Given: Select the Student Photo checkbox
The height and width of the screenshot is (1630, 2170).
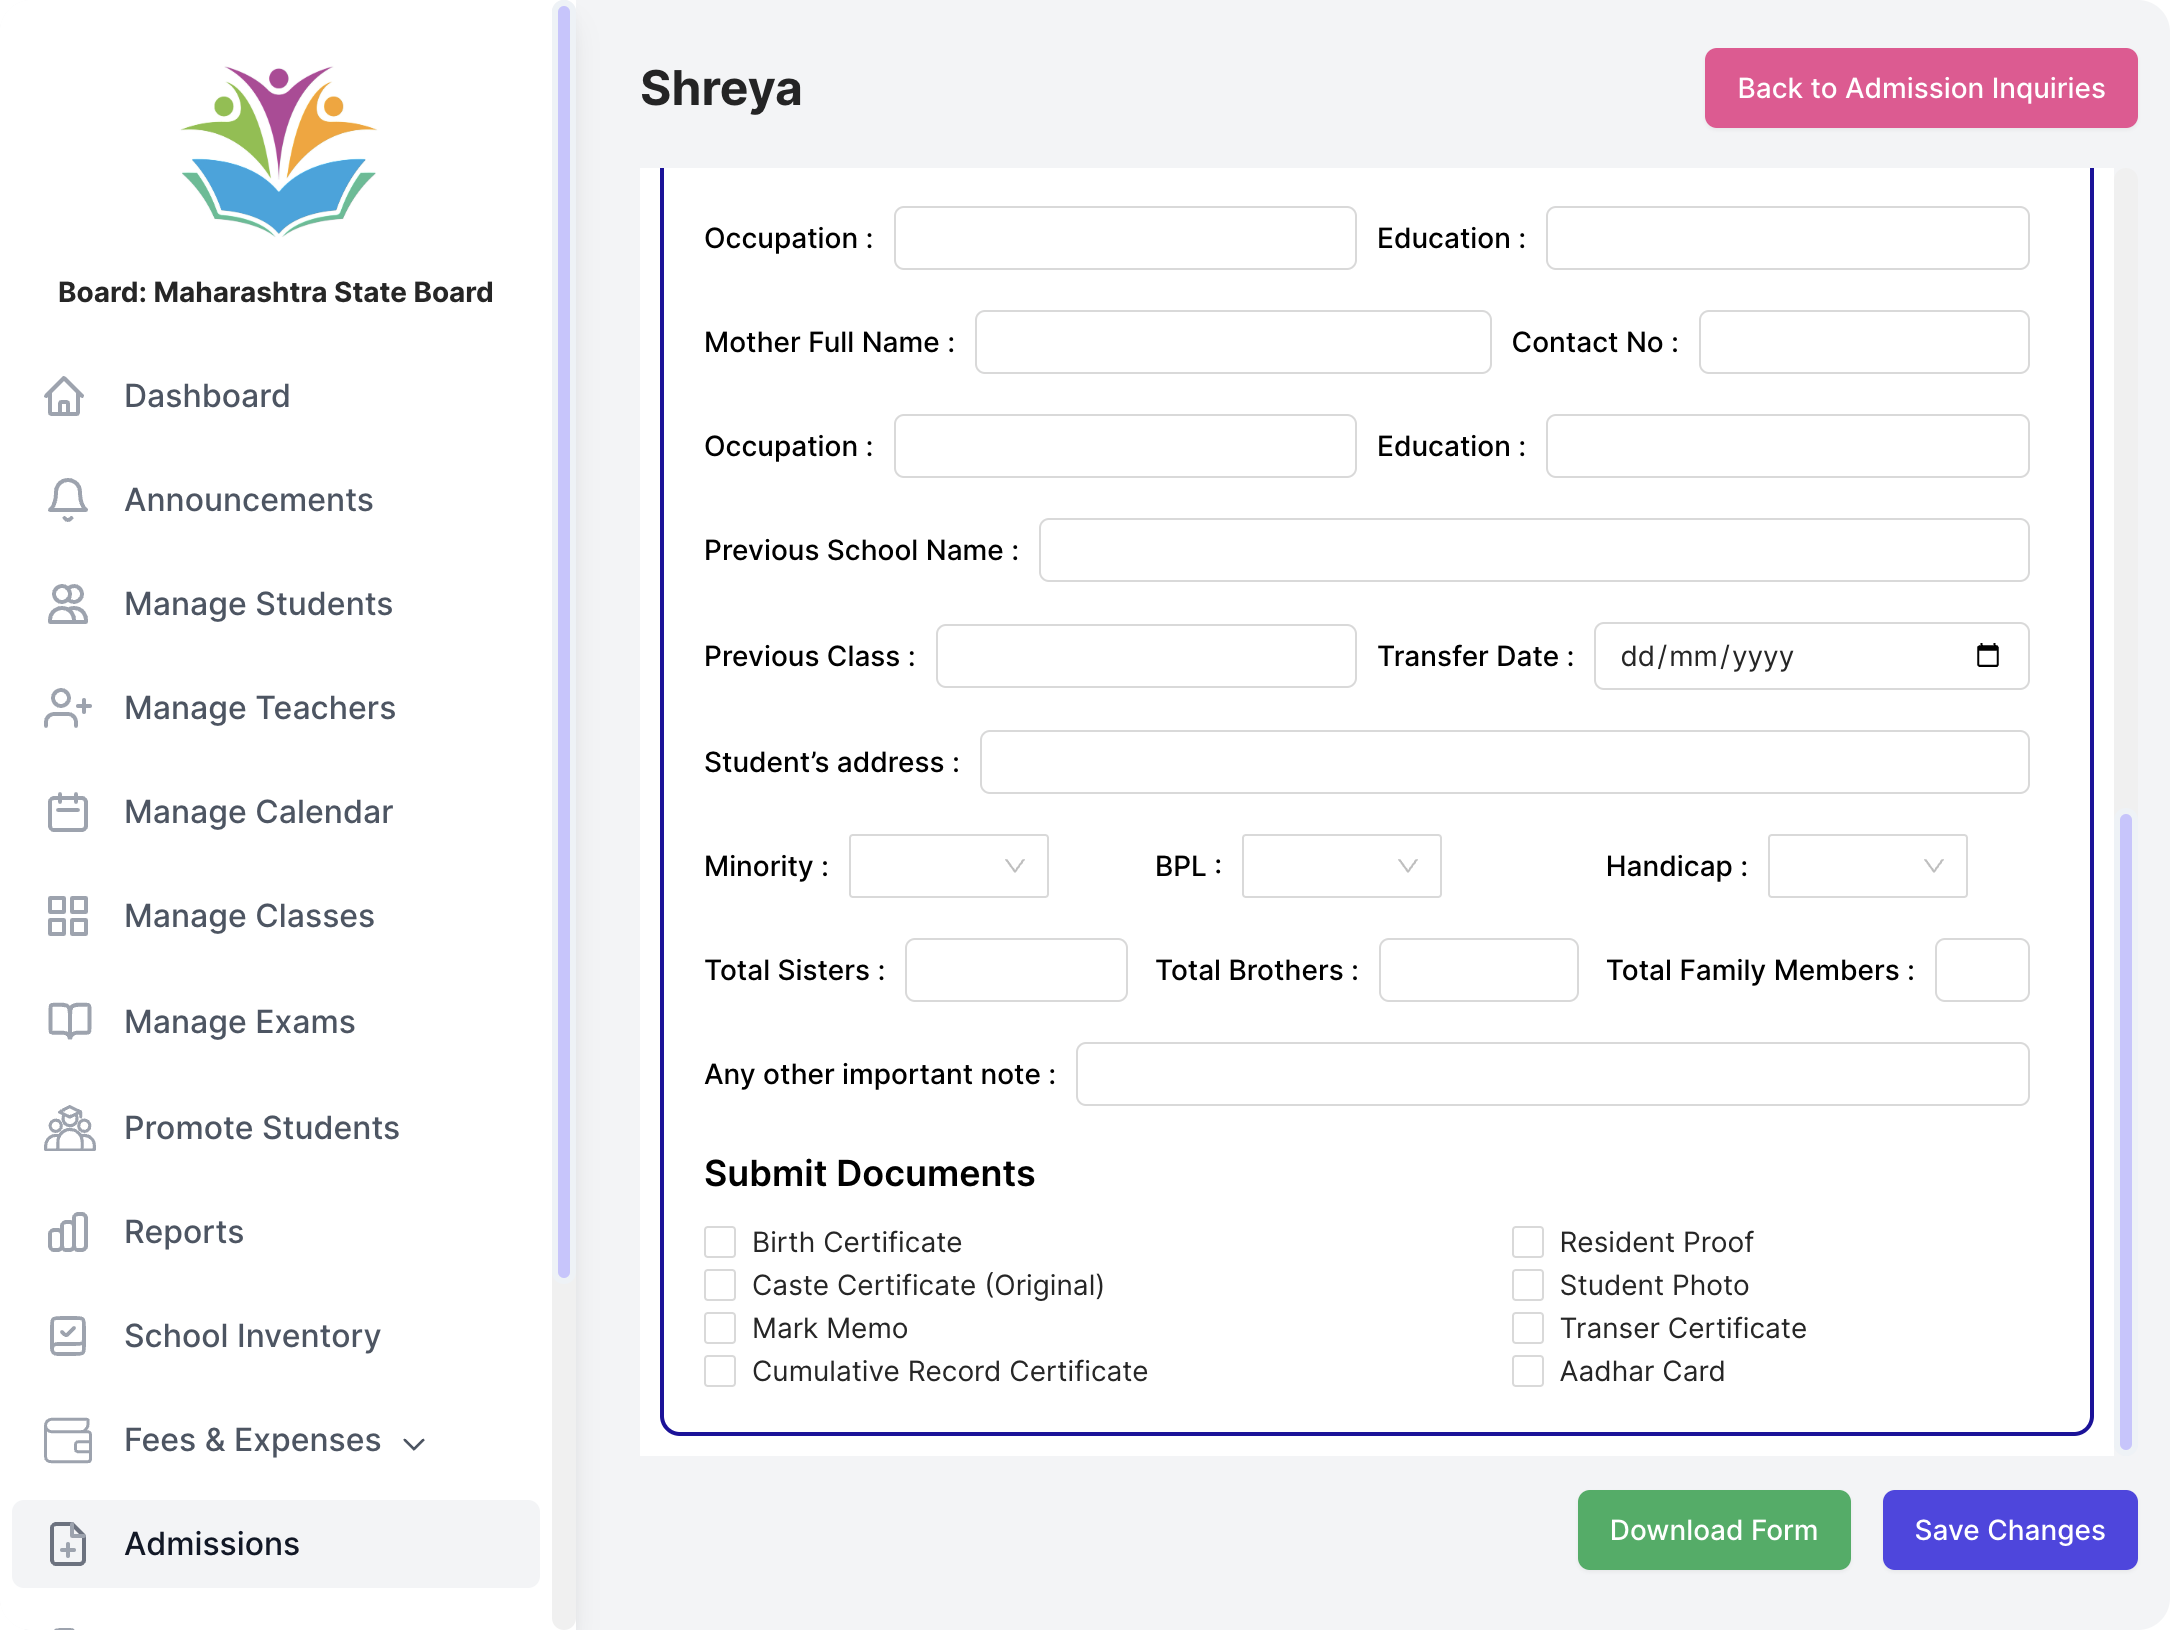Looking at the screenshot, I should click(1528, 1285).
